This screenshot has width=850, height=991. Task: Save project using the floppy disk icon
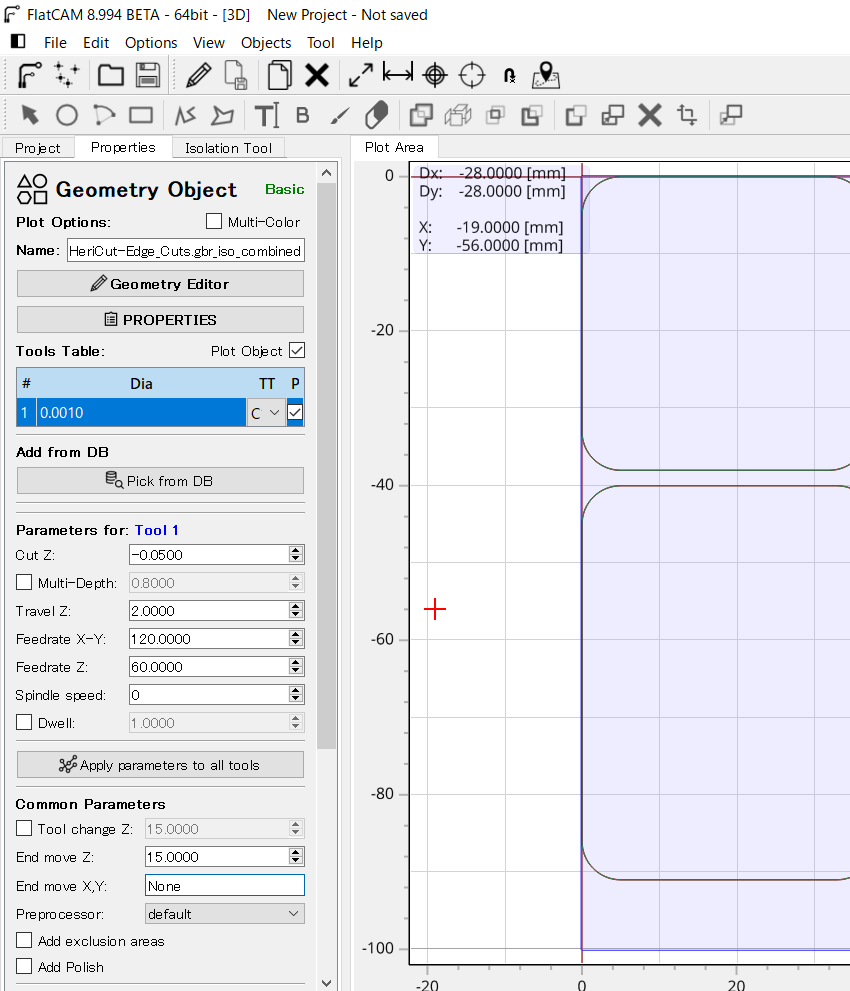tap(148, 75)
